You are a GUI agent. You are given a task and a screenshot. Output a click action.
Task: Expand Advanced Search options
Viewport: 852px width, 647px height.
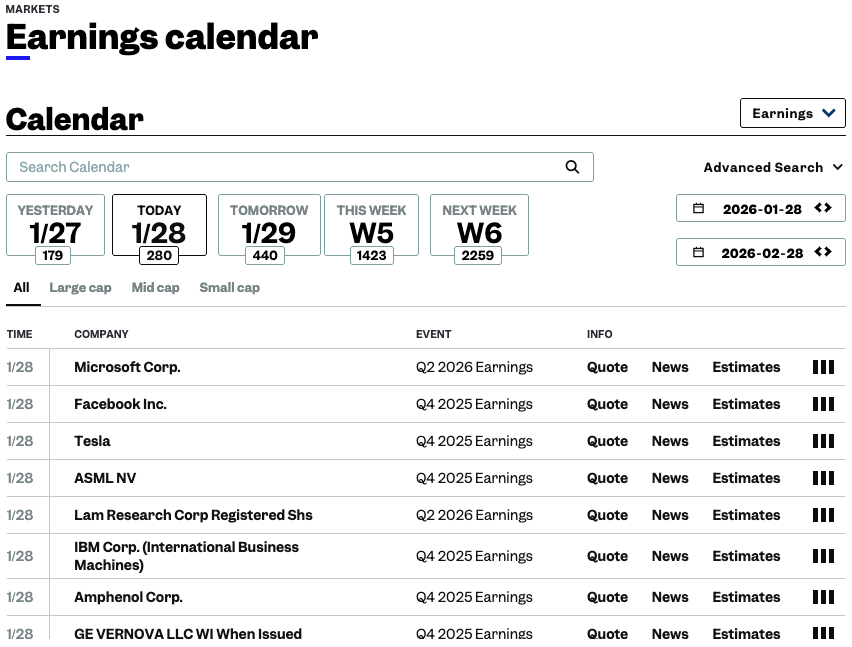[773, 167]
